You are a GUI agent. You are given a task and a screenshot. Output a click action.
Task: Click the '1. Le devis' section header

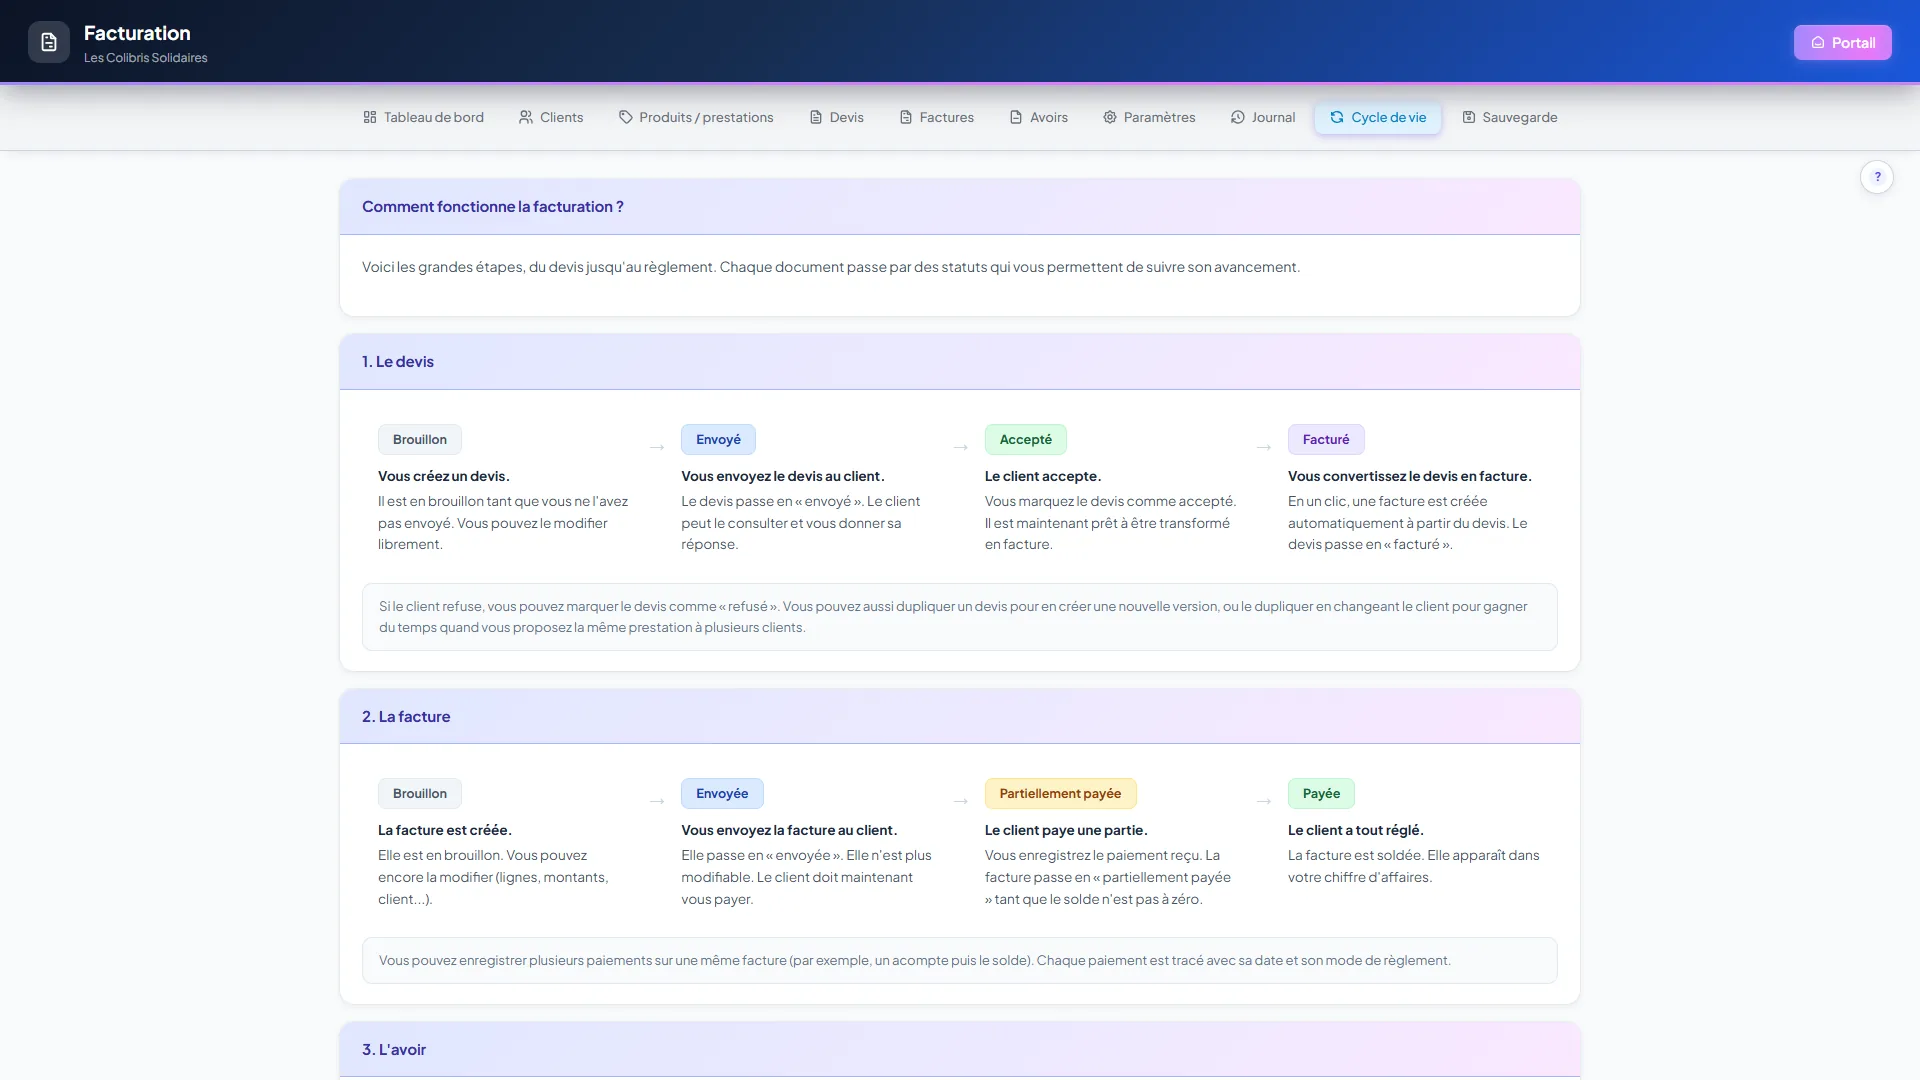960,361
